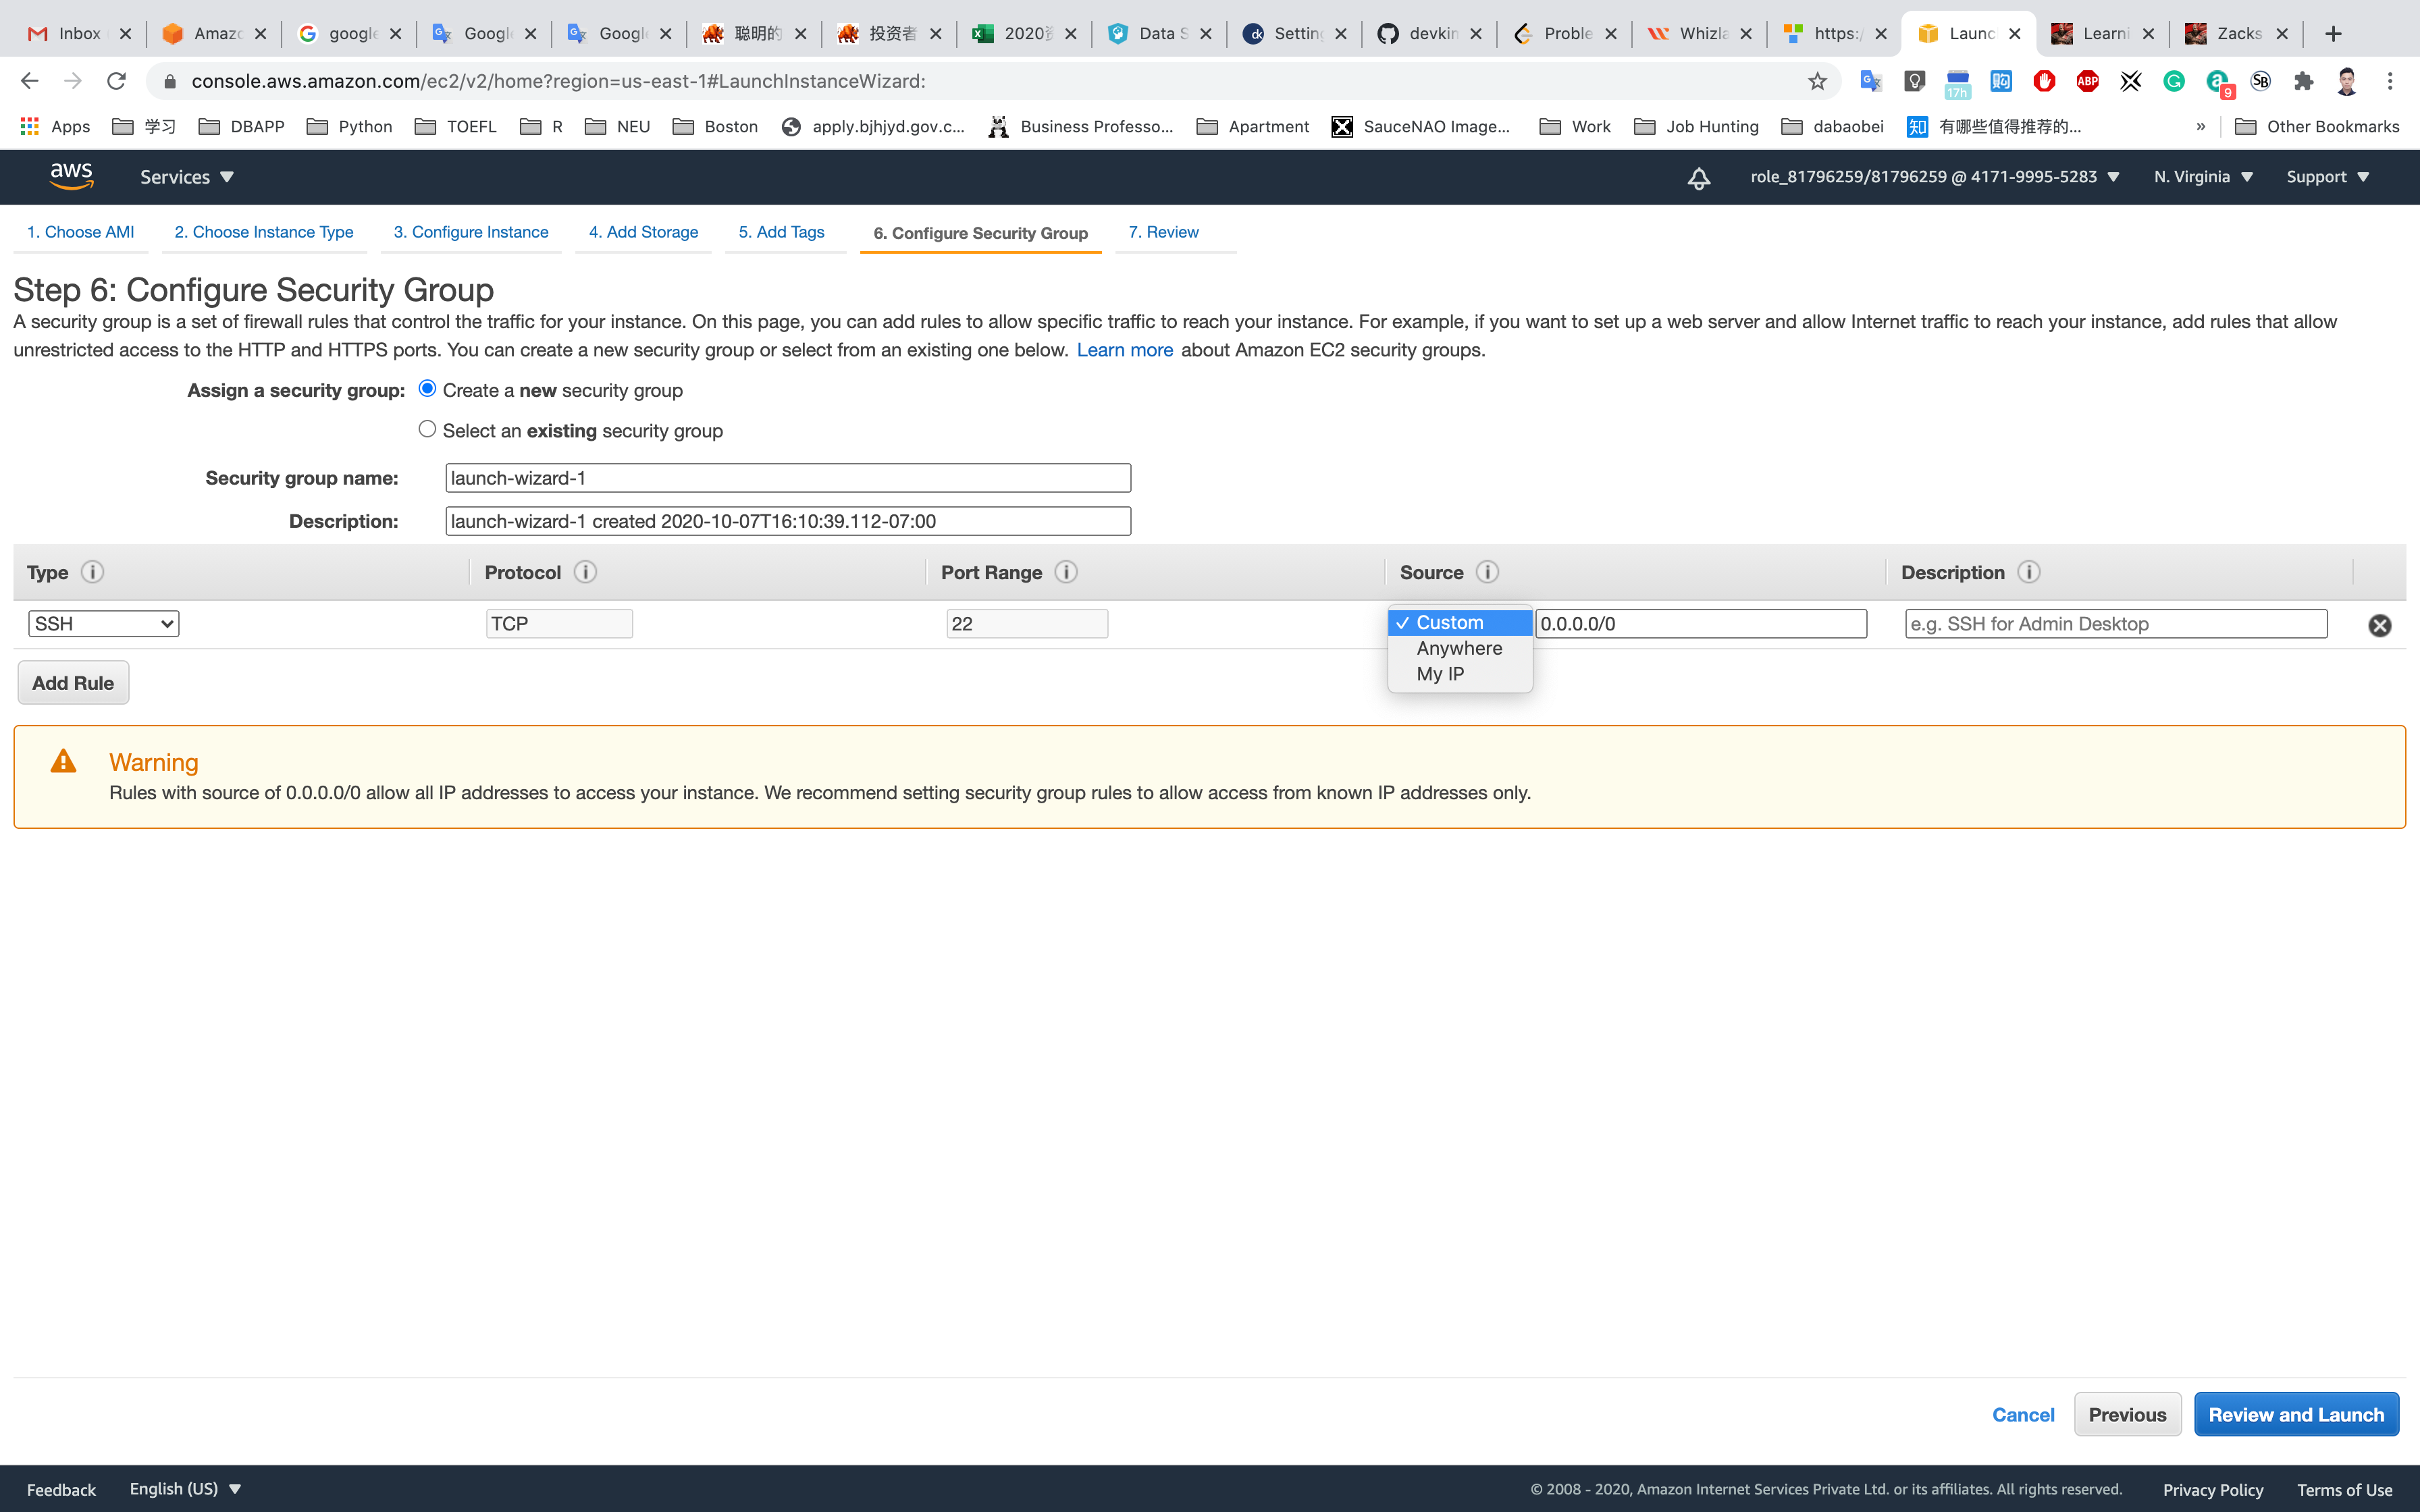Select Create a new security group

pos(427,388)
